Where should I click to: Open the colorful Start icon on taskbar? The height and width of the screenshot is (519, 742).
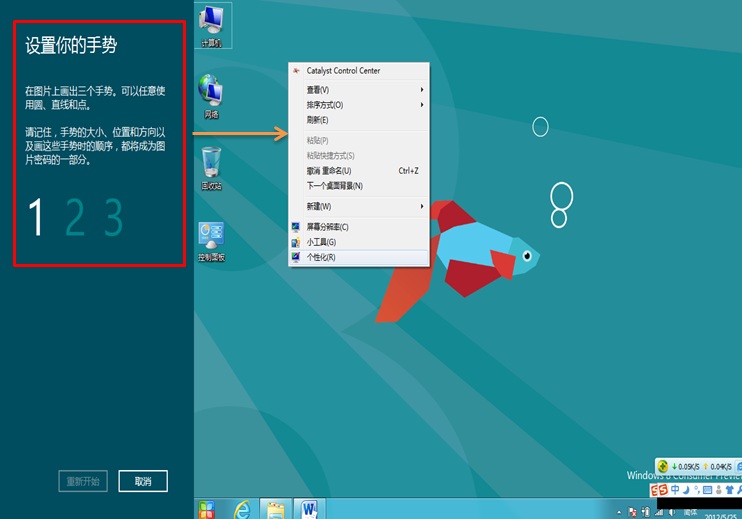pos(207,510)
